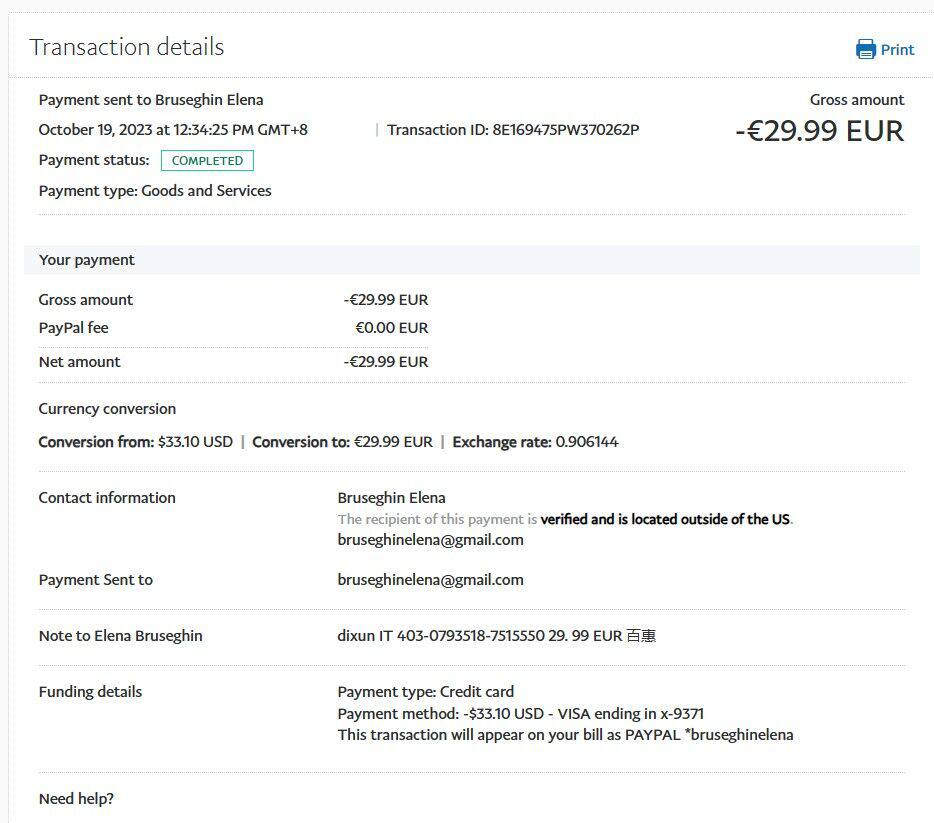The width and height of the screenshot is (934, 823).
Task: Click the printer icon
Action: [x=865, y=49]
